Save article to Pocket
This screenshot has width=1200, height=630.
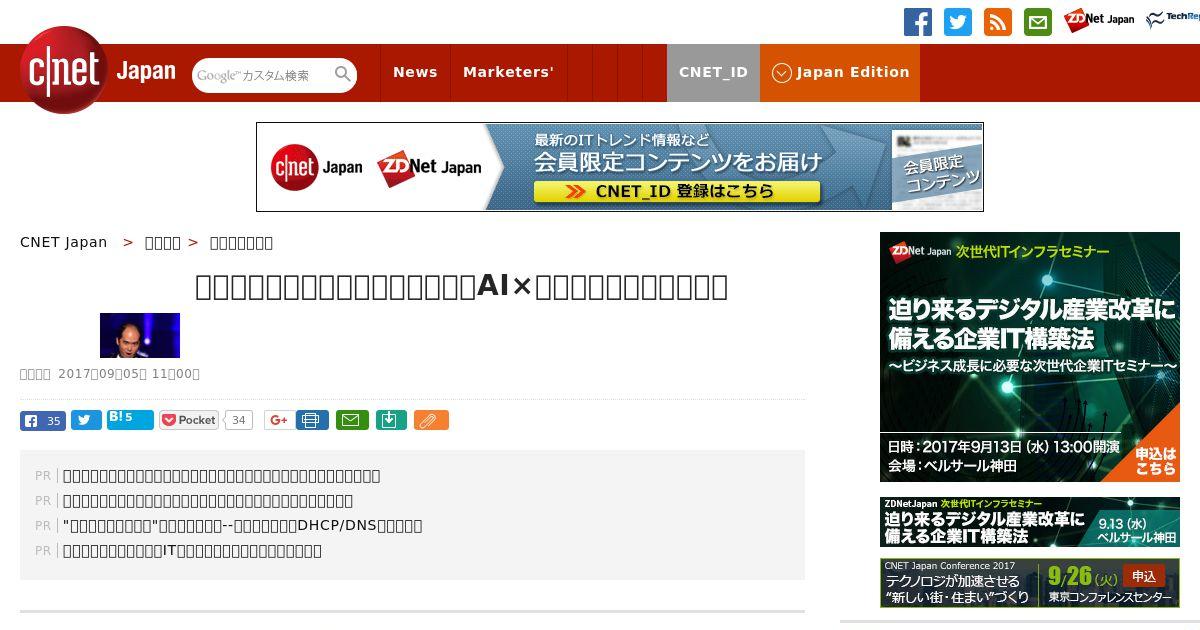coord(189,420)
